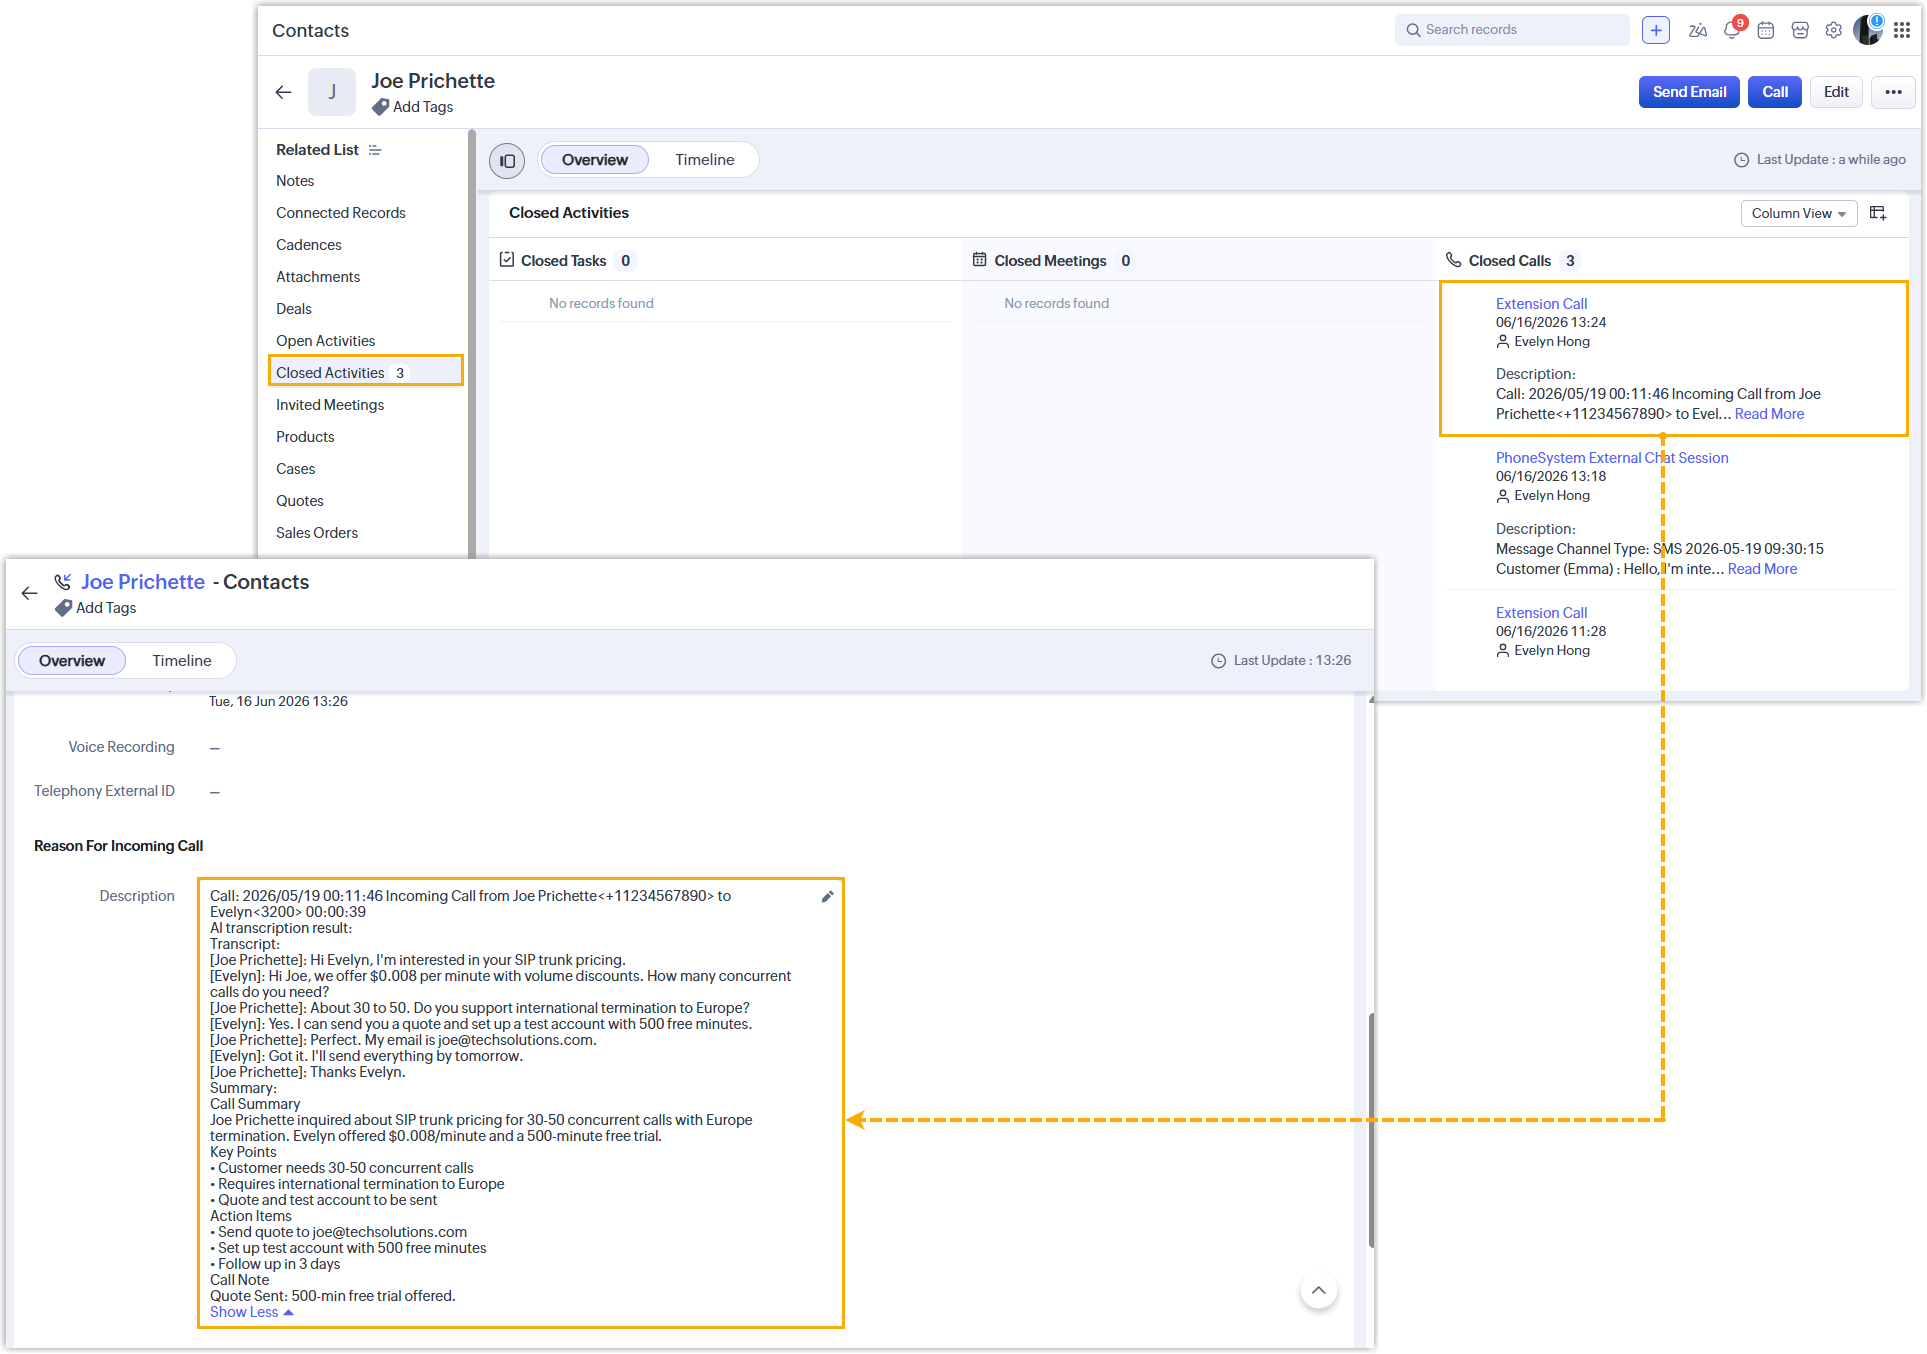1927x1354 pixels.
Task: Click Add Tags in call detail window
Action: point(106,608)
